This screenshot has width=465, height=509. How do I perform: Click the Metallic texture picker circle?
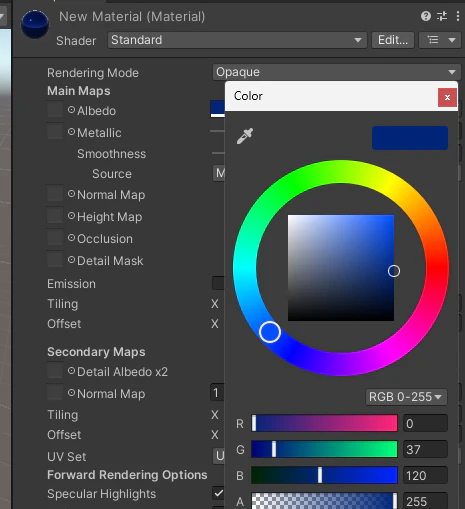click(x=71, y=132)
